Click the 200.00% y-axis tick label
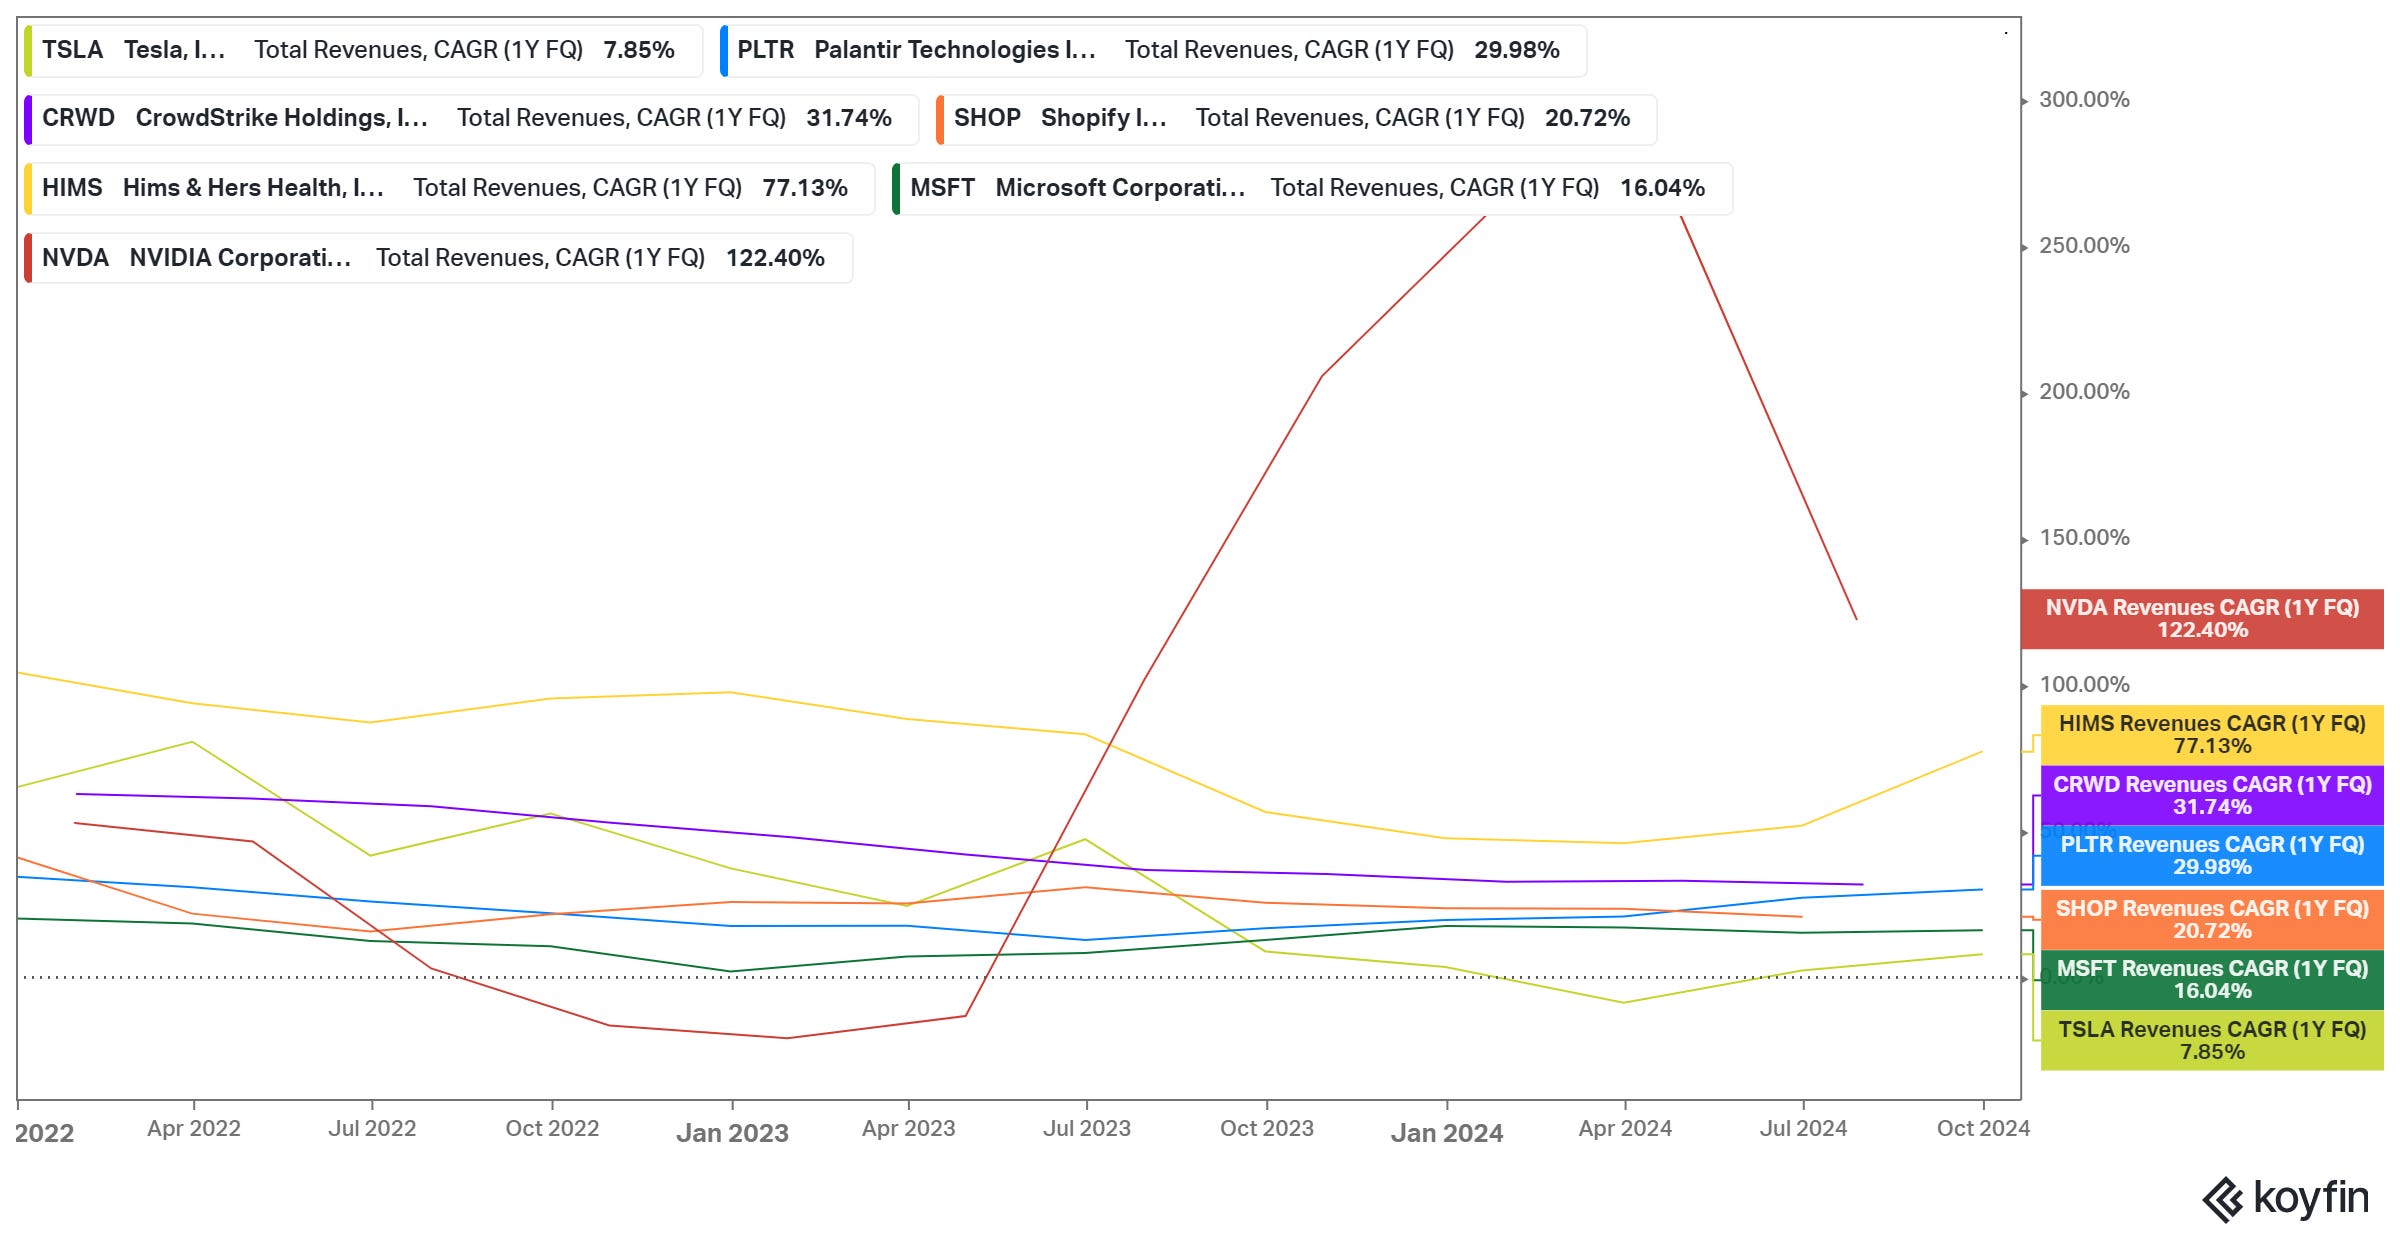The height and width of the screenshot is (1240, 2400). click(2084, 392)
